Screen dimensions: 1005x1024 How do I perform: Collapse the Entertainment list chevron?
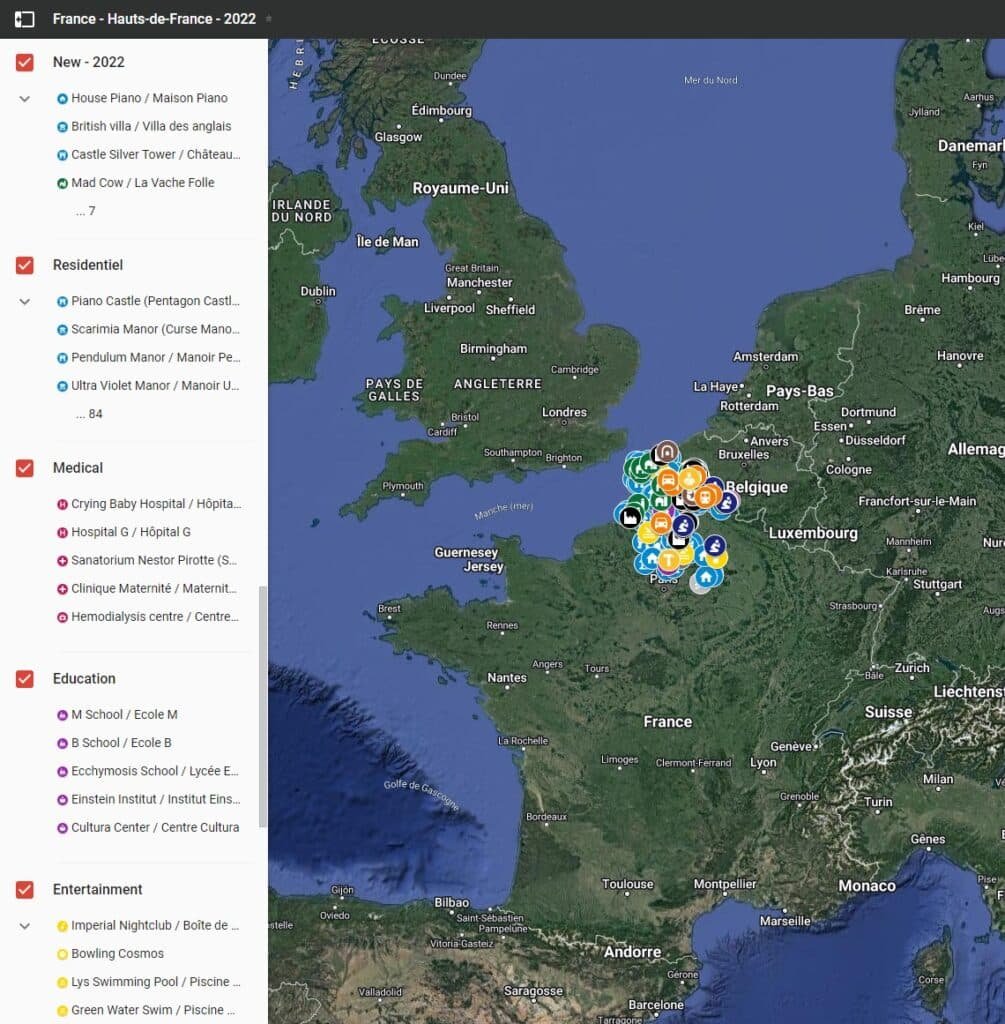(x=22, y=926)
